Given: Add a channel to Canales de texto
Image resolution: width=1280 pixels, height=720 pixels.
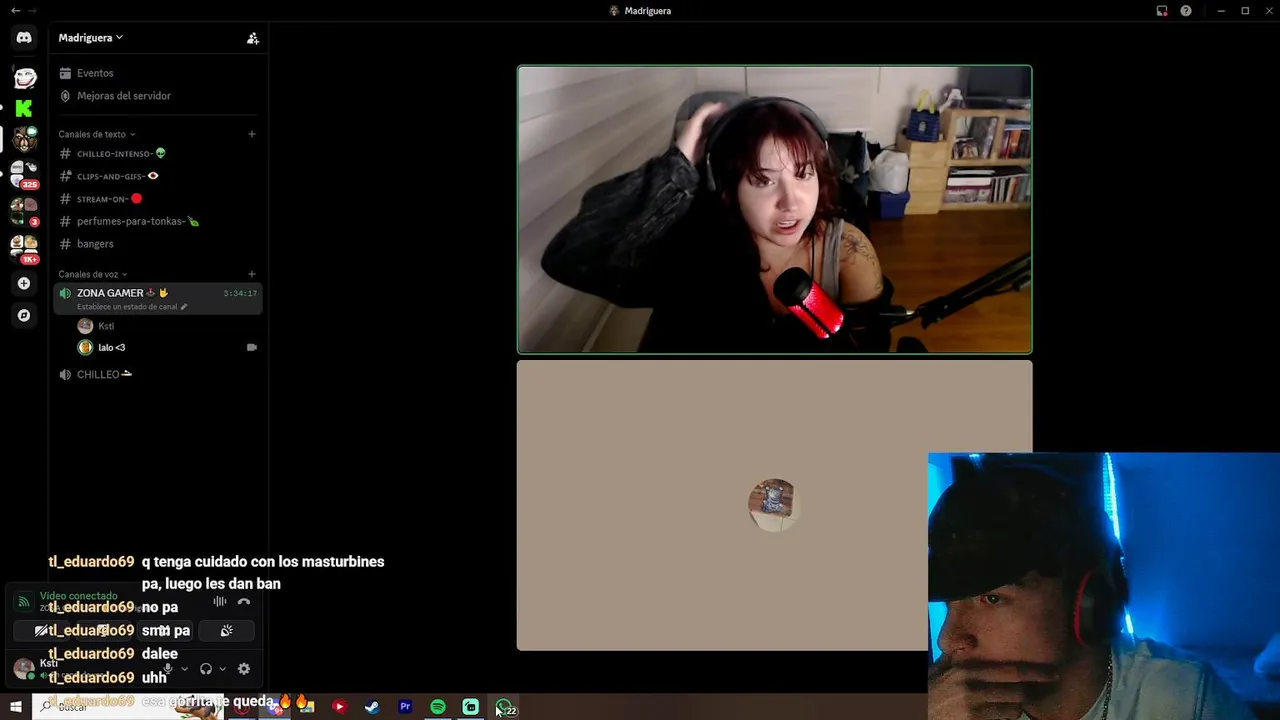Looking at the screenshot, I should coord(252,134).
